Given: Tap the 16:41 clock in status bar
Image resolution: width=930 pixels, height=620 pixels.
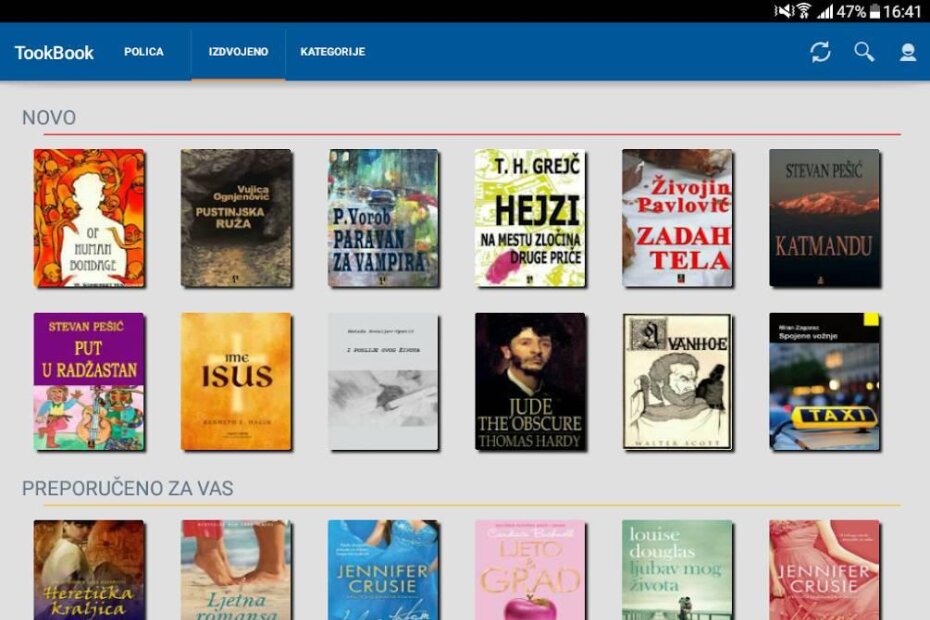Looking at the screenshot, I should [x=902, y=11].
